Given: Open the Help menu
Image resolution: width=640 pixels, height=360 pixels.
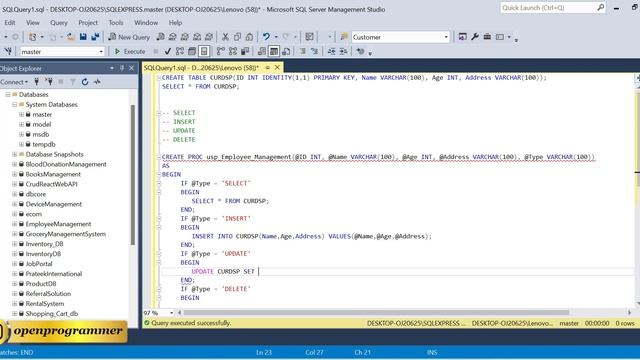Looking at the screenshot, I should tap(175, 23).
